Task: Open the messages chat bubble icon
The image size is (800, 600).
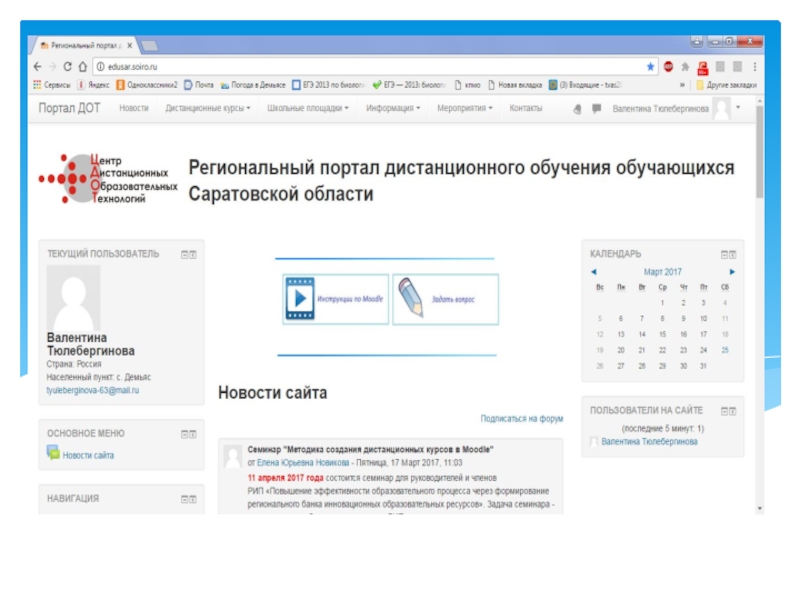Action: coord(596,108)
